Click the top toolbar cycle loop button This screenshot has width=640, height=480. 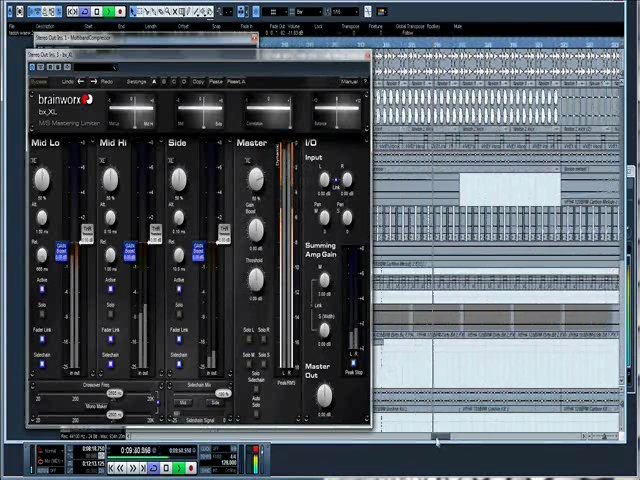coord(84,11)
